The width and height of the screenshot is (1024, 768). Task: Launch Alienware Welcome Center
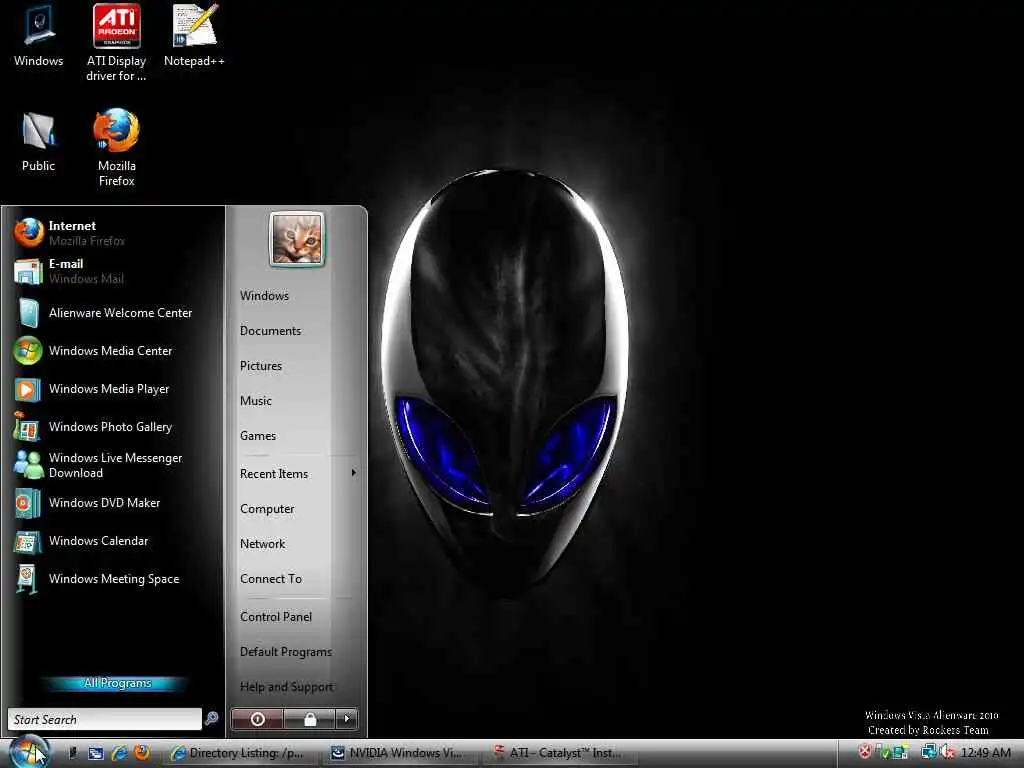[112, 313]
